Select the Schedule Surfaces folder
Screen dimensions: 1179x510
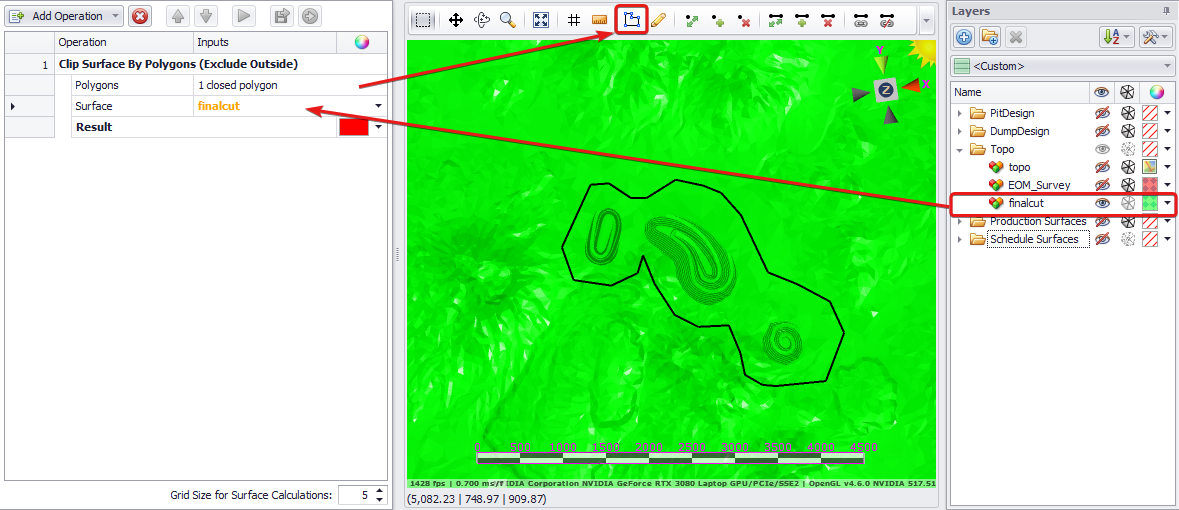tap(1034, 239)
